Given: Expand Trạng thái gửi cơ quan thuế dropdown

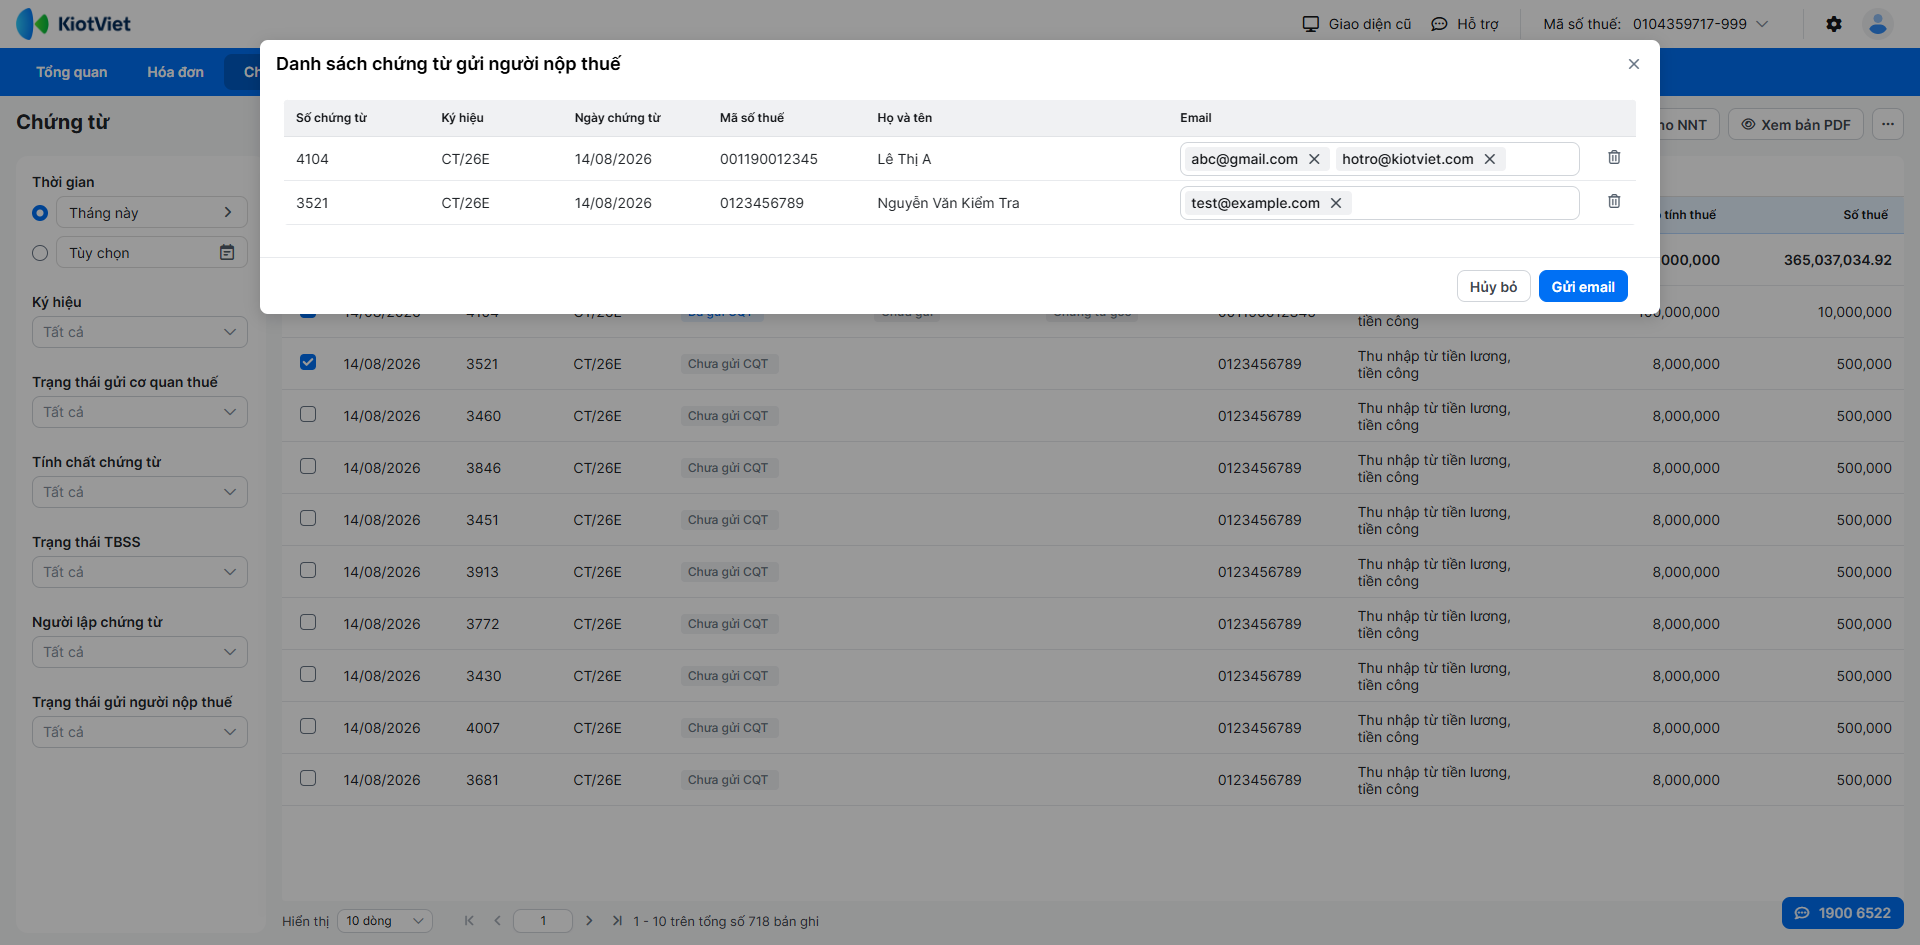Looking at the screenshot, I should point(140,412).
